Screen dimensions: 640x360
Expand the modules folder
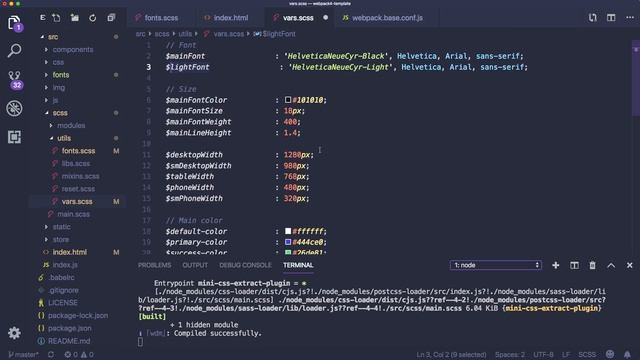(71, 125)
